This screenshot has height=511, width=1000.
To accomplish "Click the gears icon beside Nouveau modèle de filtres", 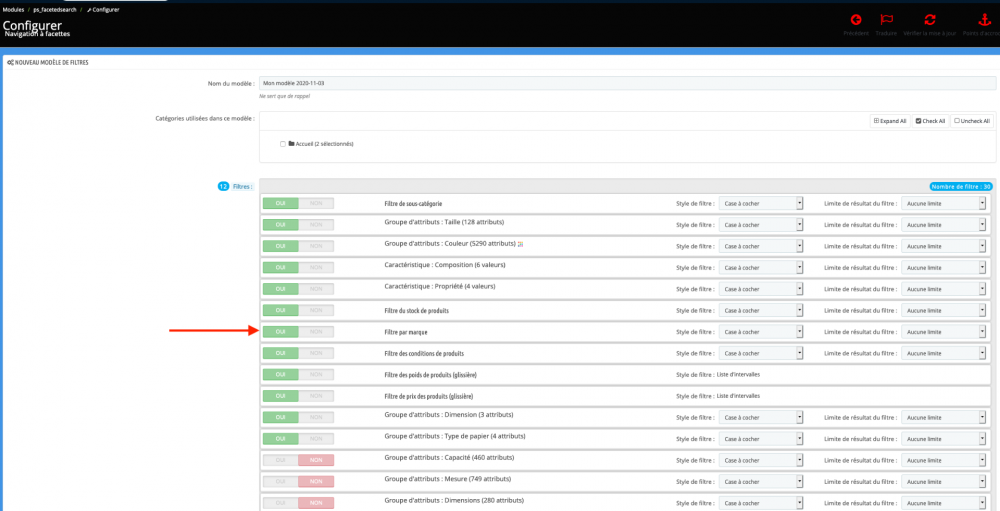I will 10,62.
